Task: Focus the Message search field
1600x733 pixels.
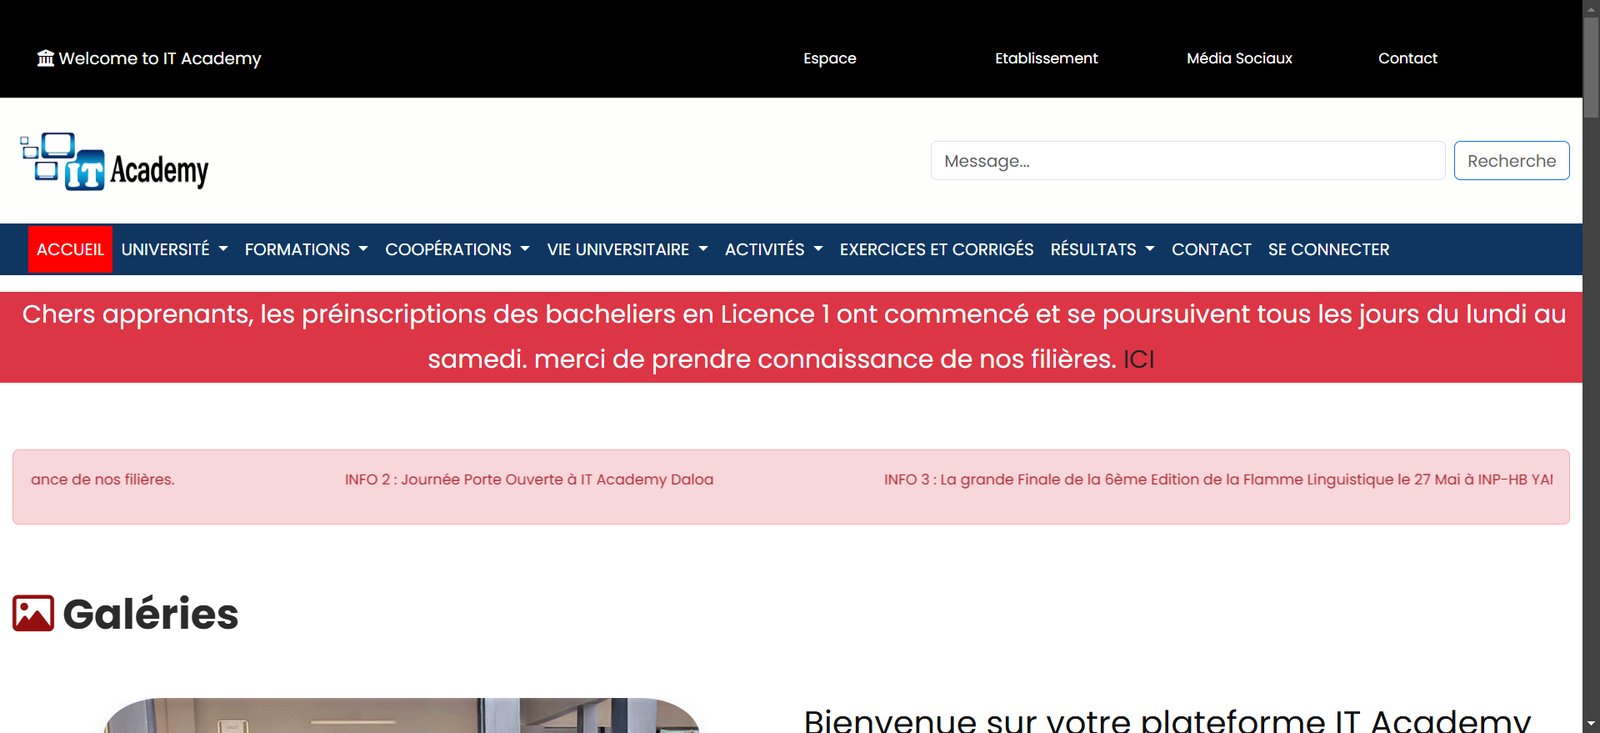Action: tap(1188, 161)
